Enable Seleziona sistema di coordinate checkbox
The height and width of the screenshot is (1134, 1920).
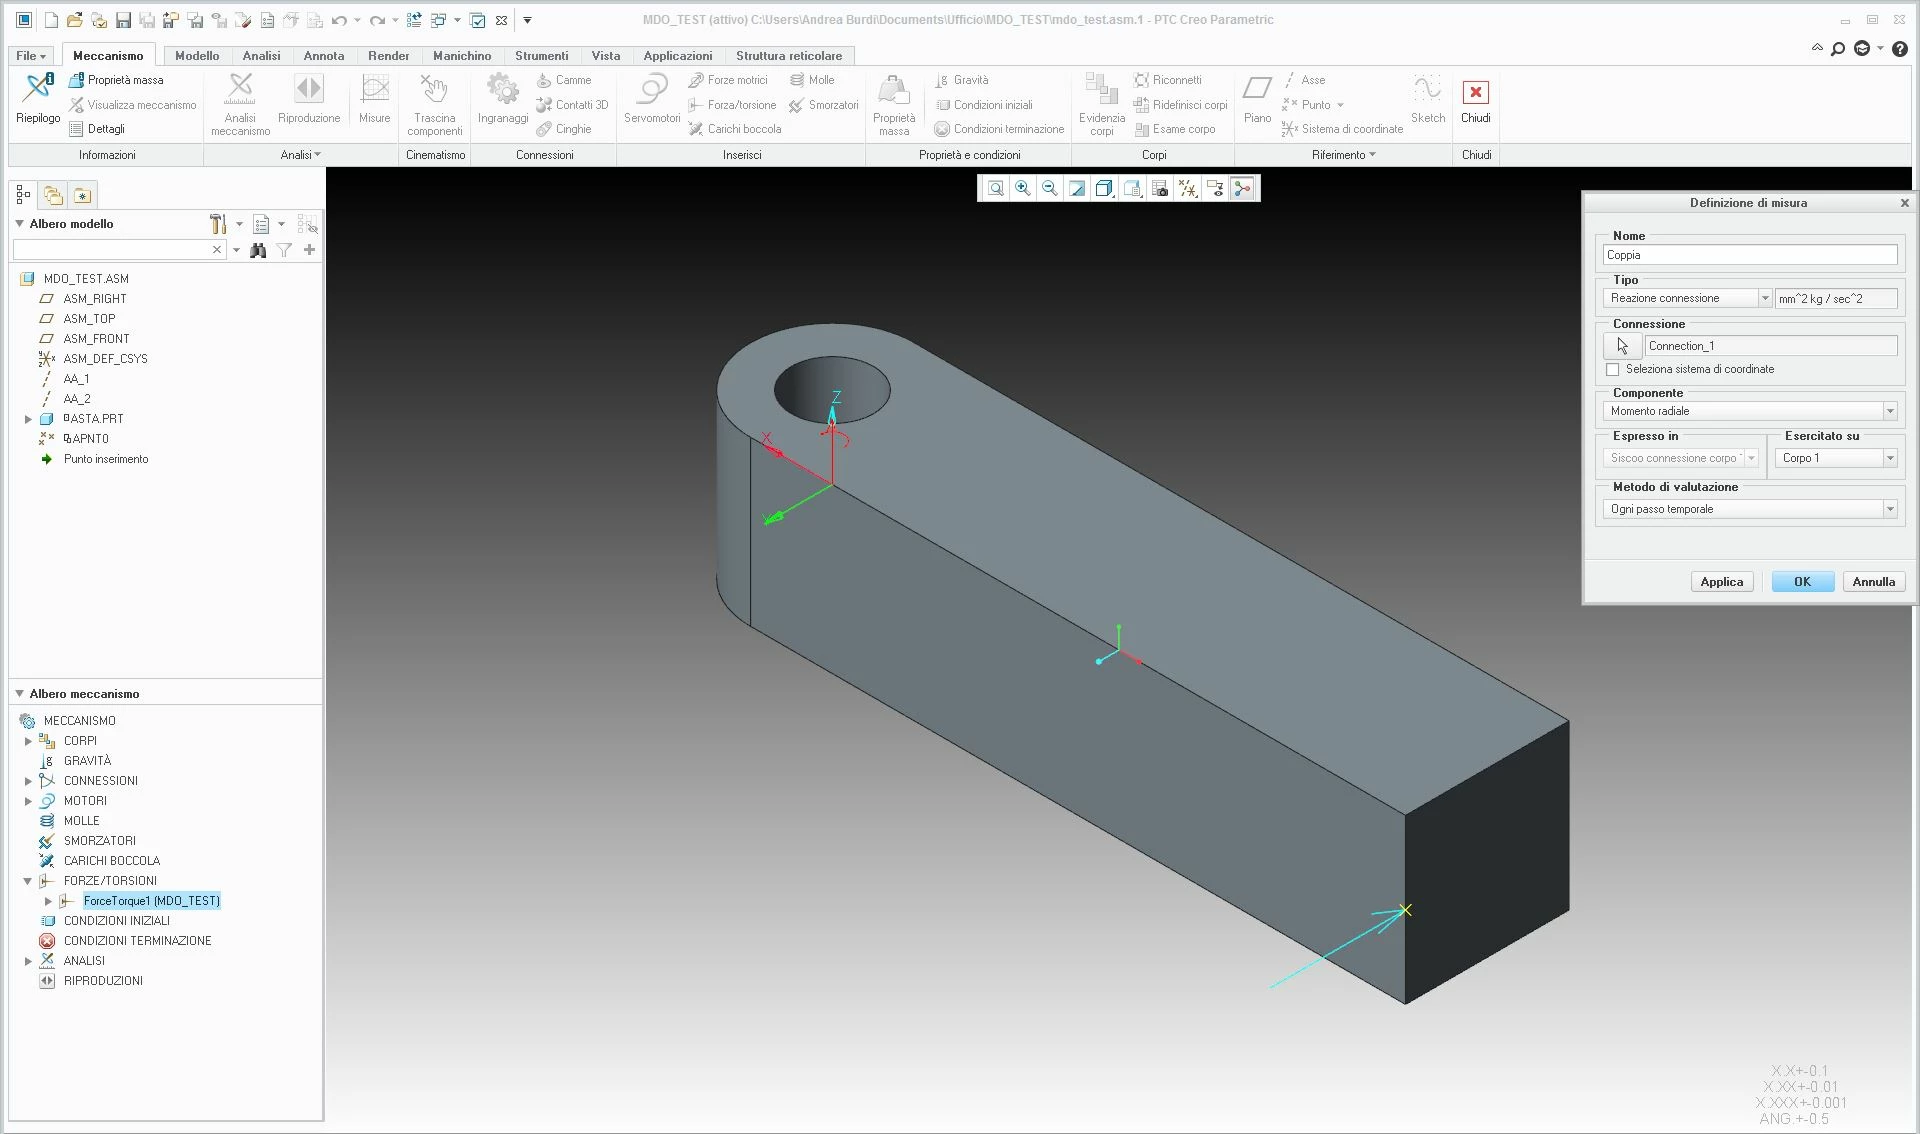pyautogui.click(x=1612, y=370)
